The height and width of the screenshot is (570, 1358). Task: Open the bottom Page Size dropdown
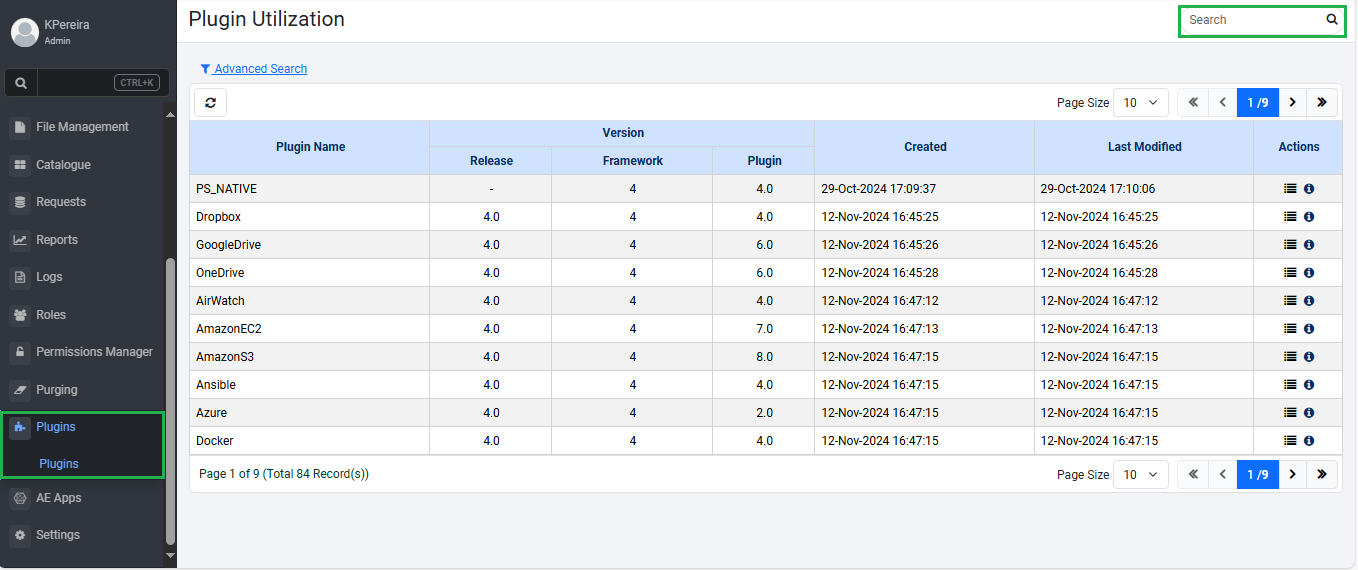point(1140,474)
